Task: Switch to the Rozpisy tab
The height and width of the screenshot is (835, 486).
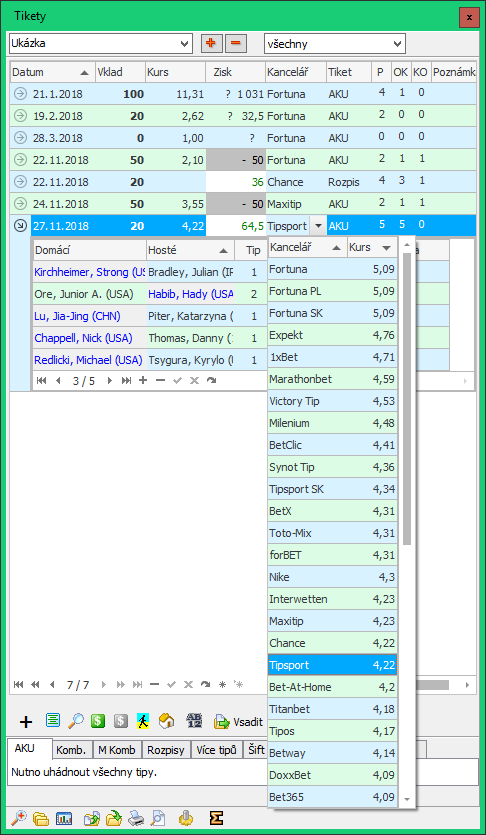Action: click(x=166, y=750)
